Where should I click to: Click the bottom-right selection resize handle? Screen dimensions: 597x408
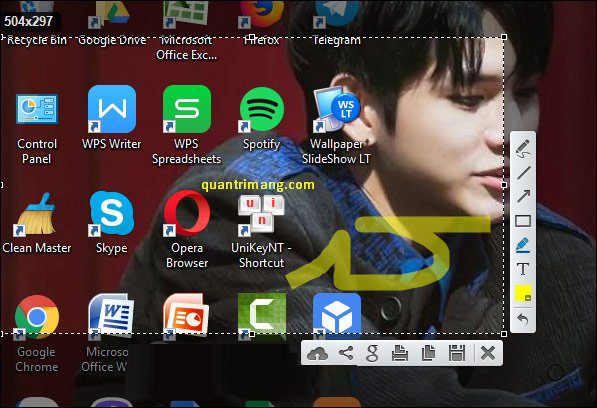click(504, 334)
